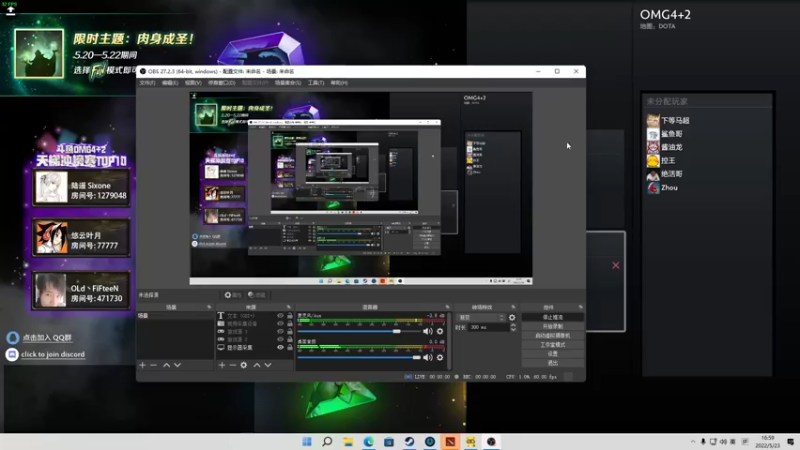Move the source down with the 来源 panel down chevron
The width and height of the screenshot is (800, 450).
(x=268, y=365)
